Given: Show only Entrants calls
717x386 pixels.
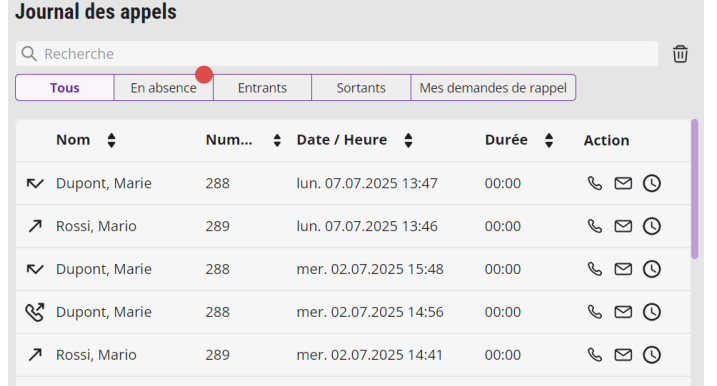Looking at the screenshot, I should [262, 88].
